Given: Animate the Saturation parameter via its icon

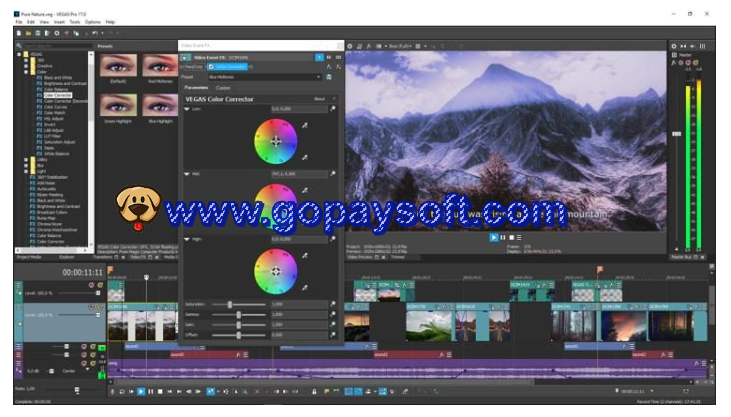Looking at the screenshot, I should click(x=333, y=304).
